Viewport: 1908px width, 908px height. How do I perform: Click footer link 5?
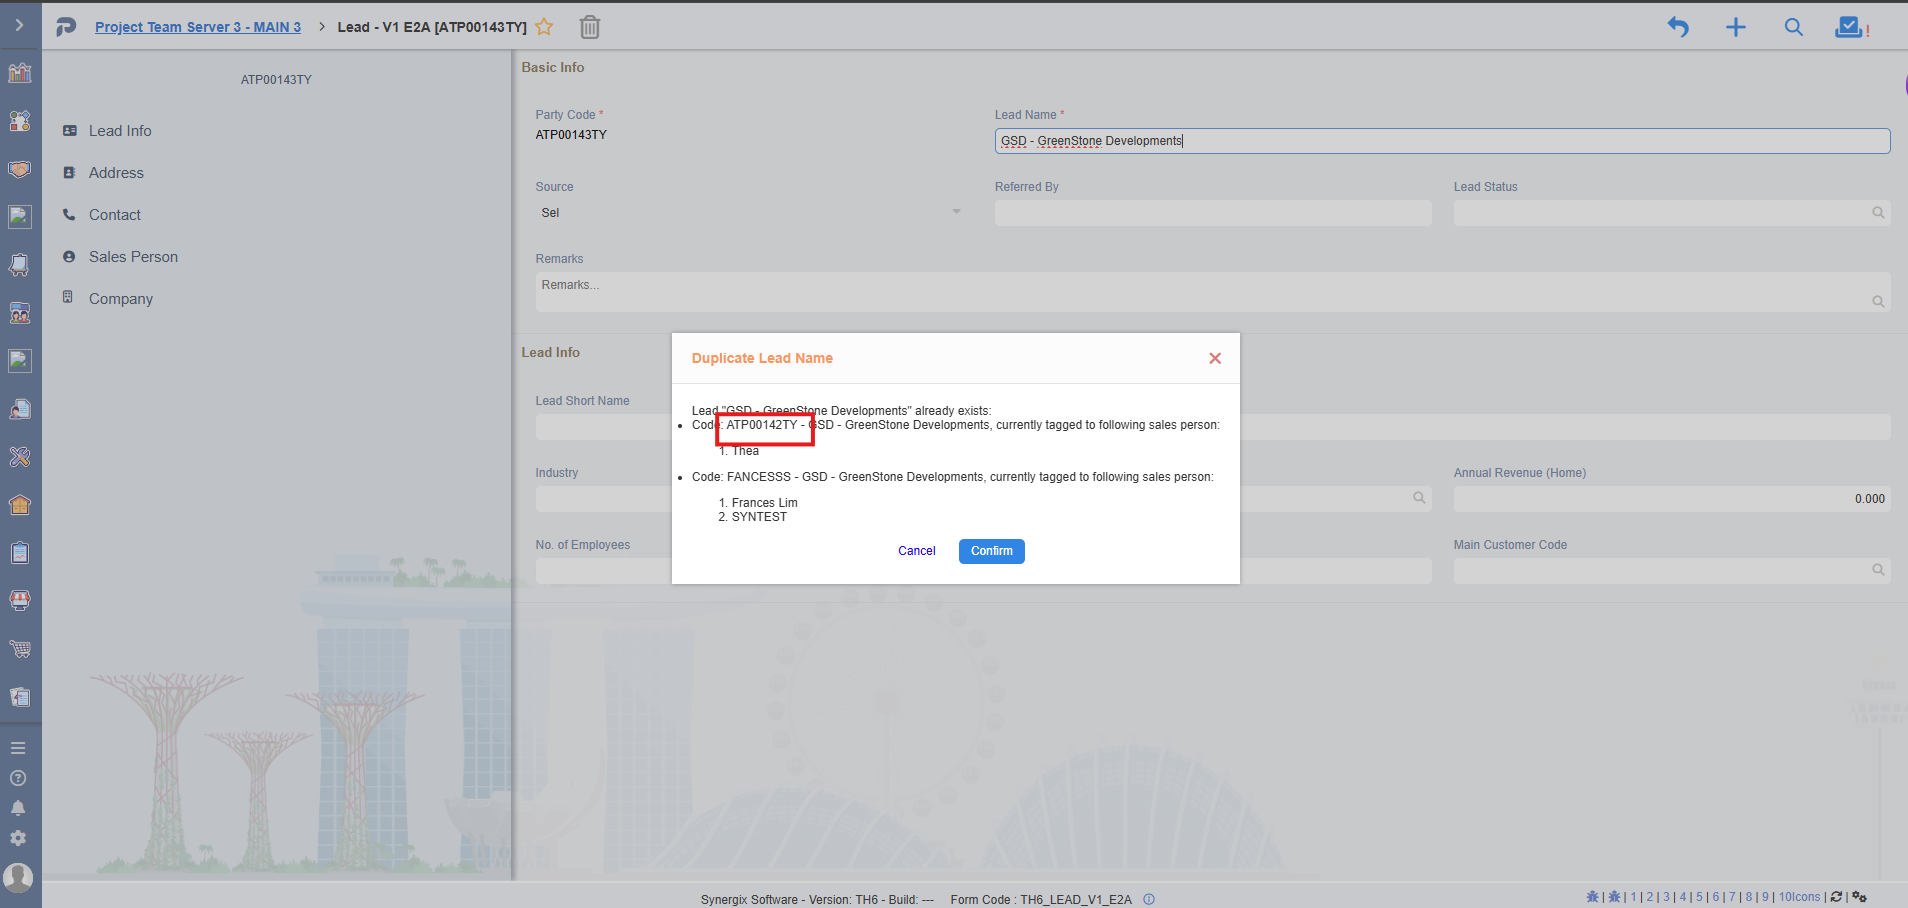[x=1699, y=897]
